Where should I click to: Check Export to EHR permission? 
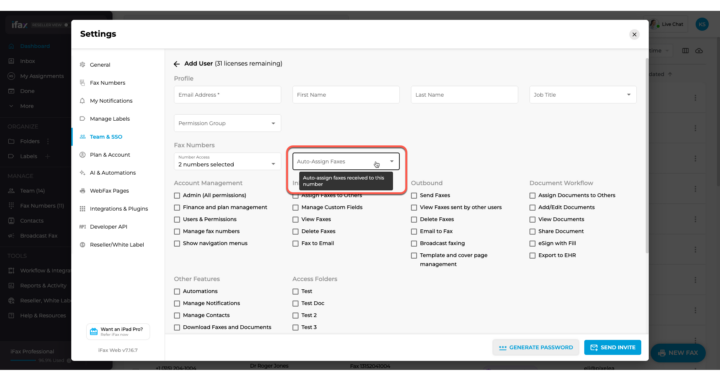click(532, 255)
